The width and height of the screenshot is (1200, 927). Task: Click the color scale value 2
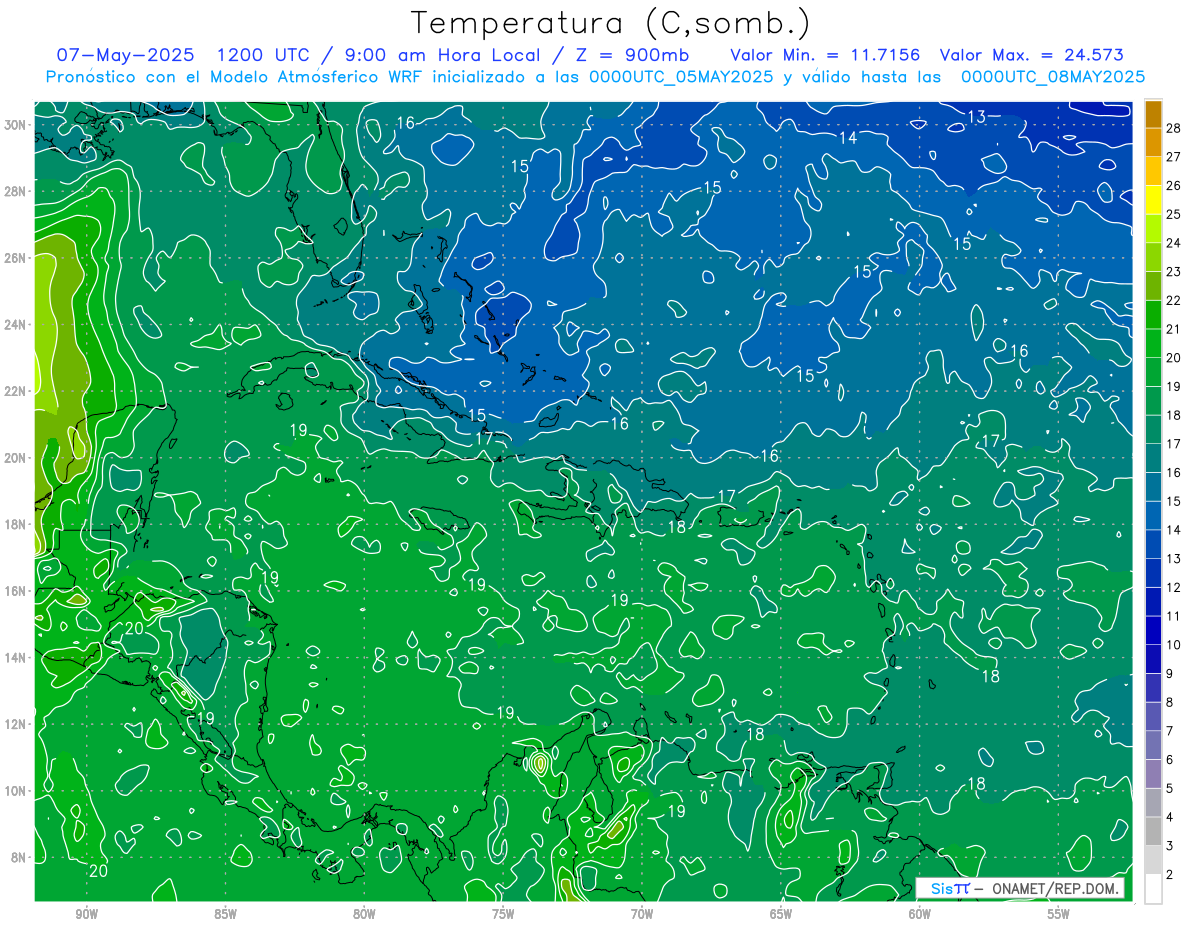click(1170, 875)
